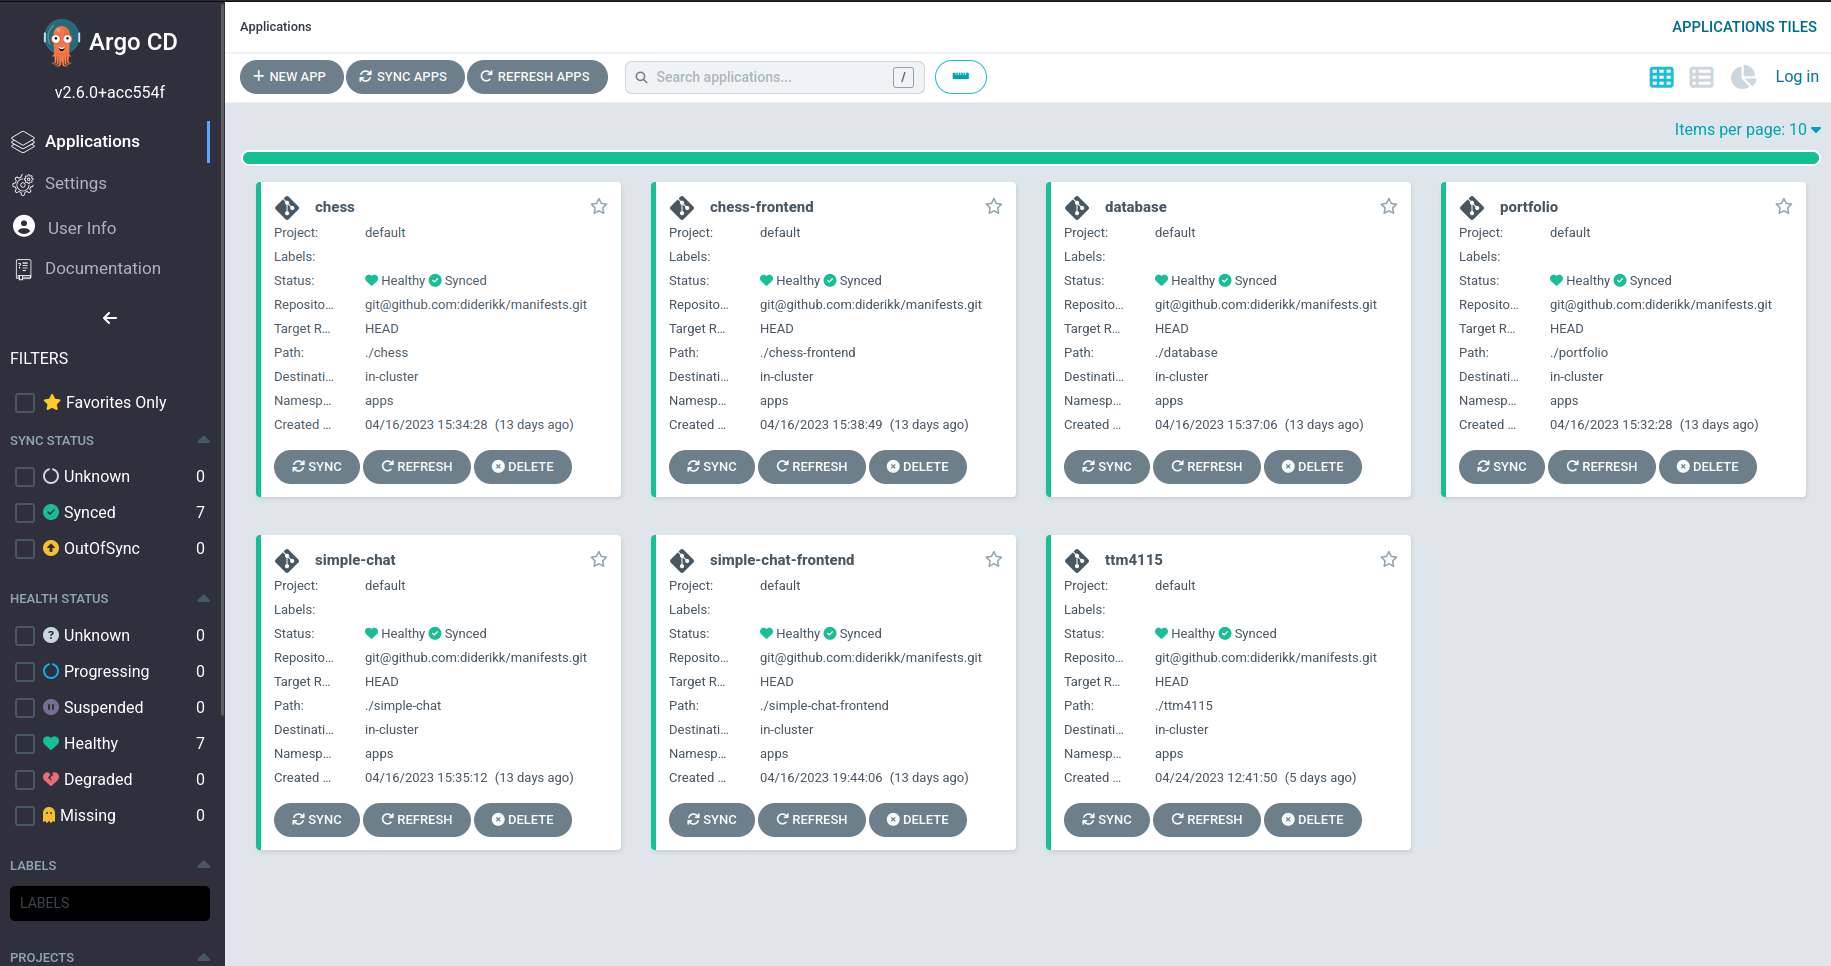Click the Argo CD octopus logo

62,43
